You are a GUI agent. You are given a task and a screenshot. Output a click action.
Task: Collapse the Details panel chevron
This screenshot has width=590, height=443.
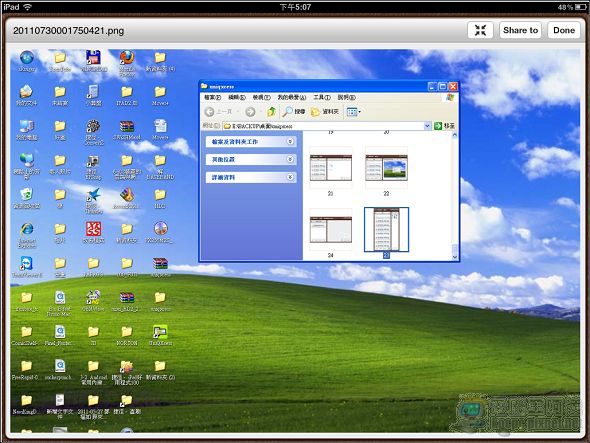tap(290, 177)
